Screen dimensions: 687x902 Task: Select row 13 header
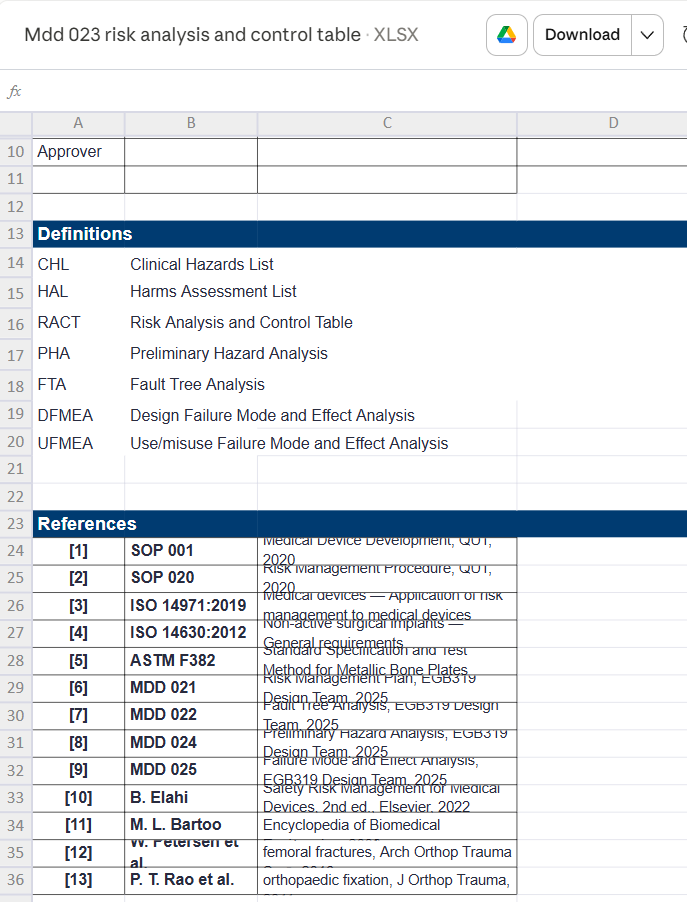(x=16, y=234)
